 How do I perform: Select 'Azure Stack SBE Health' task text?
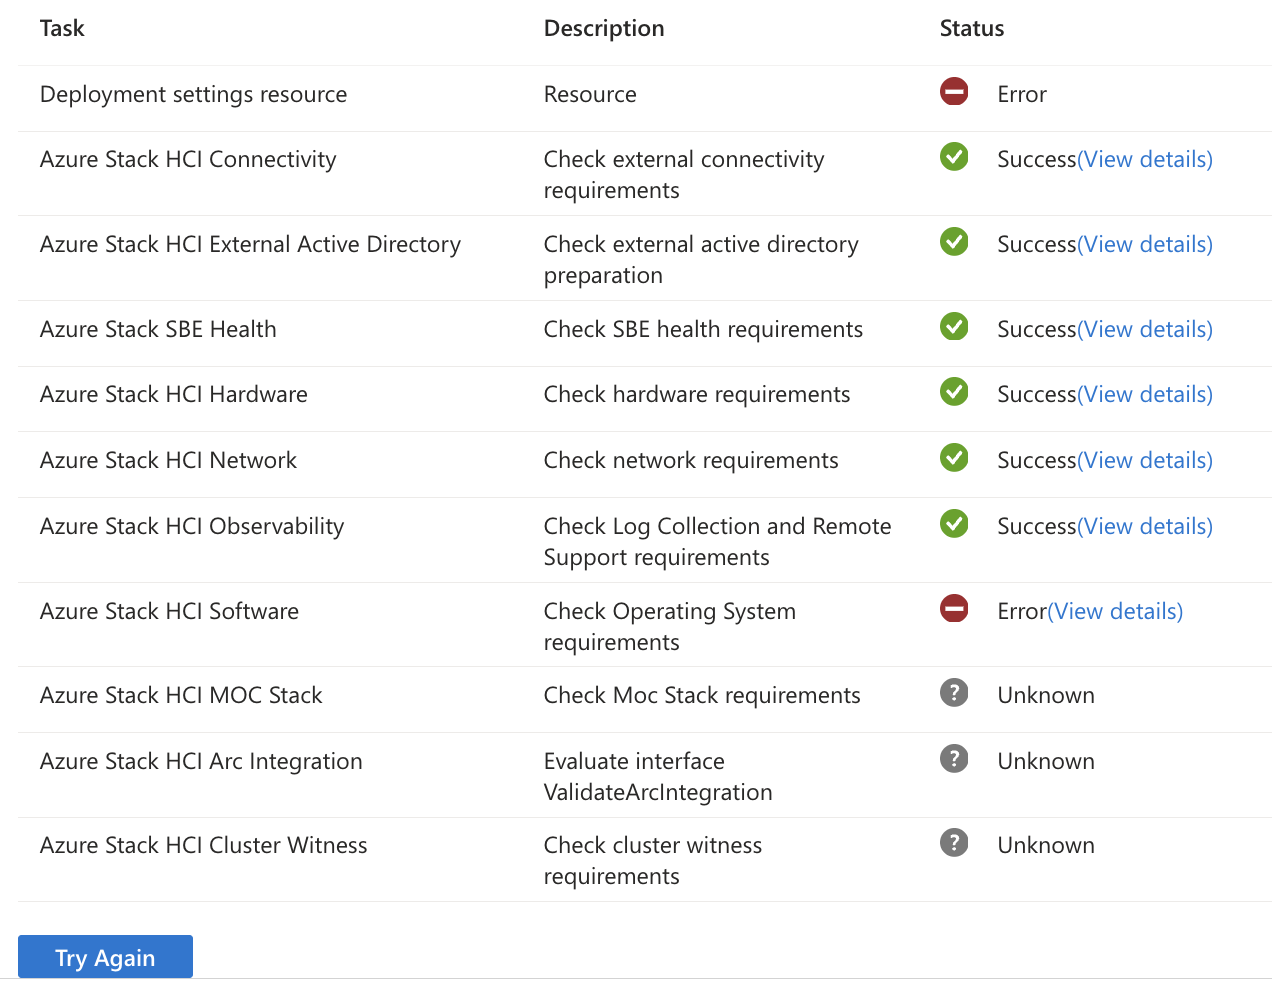coord(158,330)
